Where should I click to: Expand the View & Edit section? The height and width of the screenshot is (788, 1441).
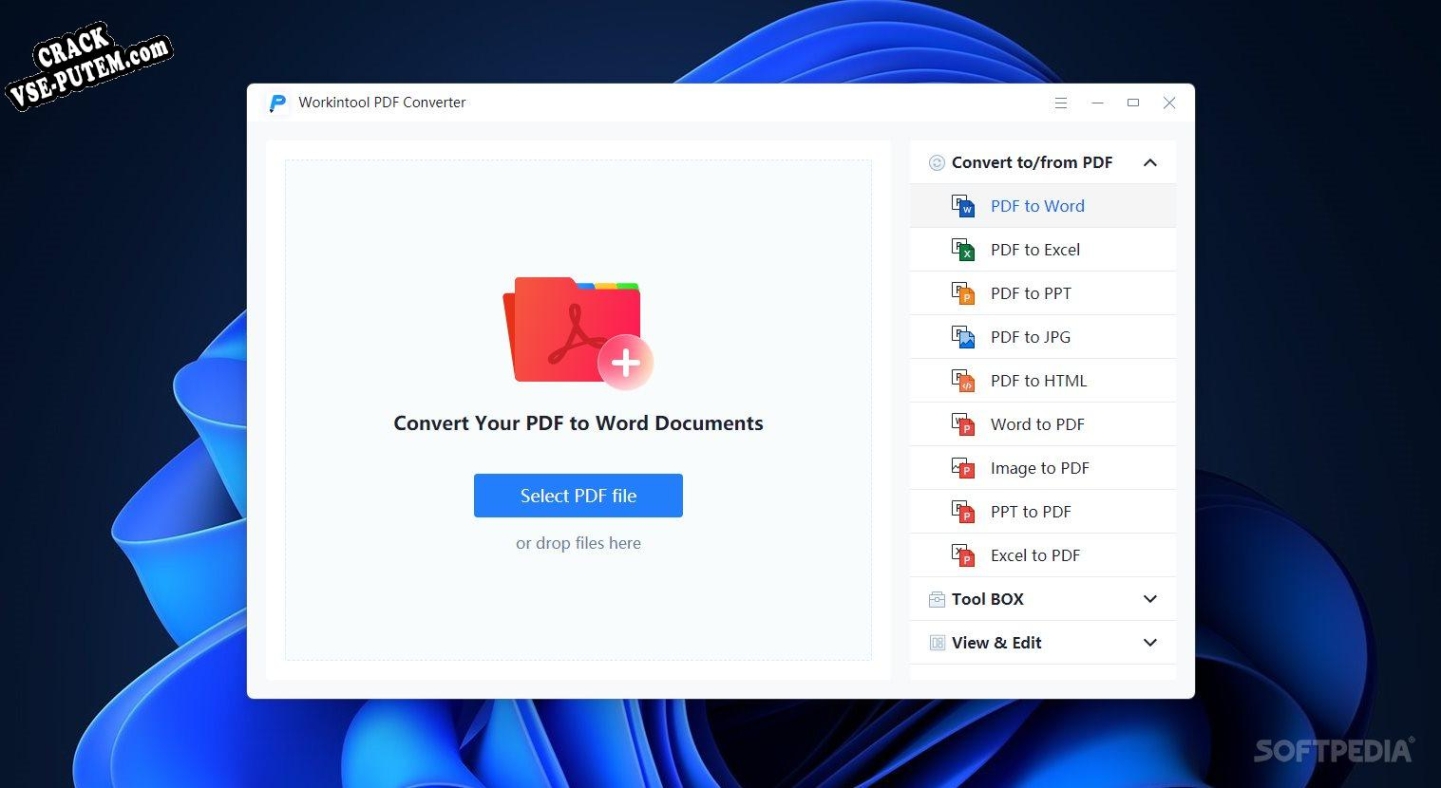pos(1150,643)
